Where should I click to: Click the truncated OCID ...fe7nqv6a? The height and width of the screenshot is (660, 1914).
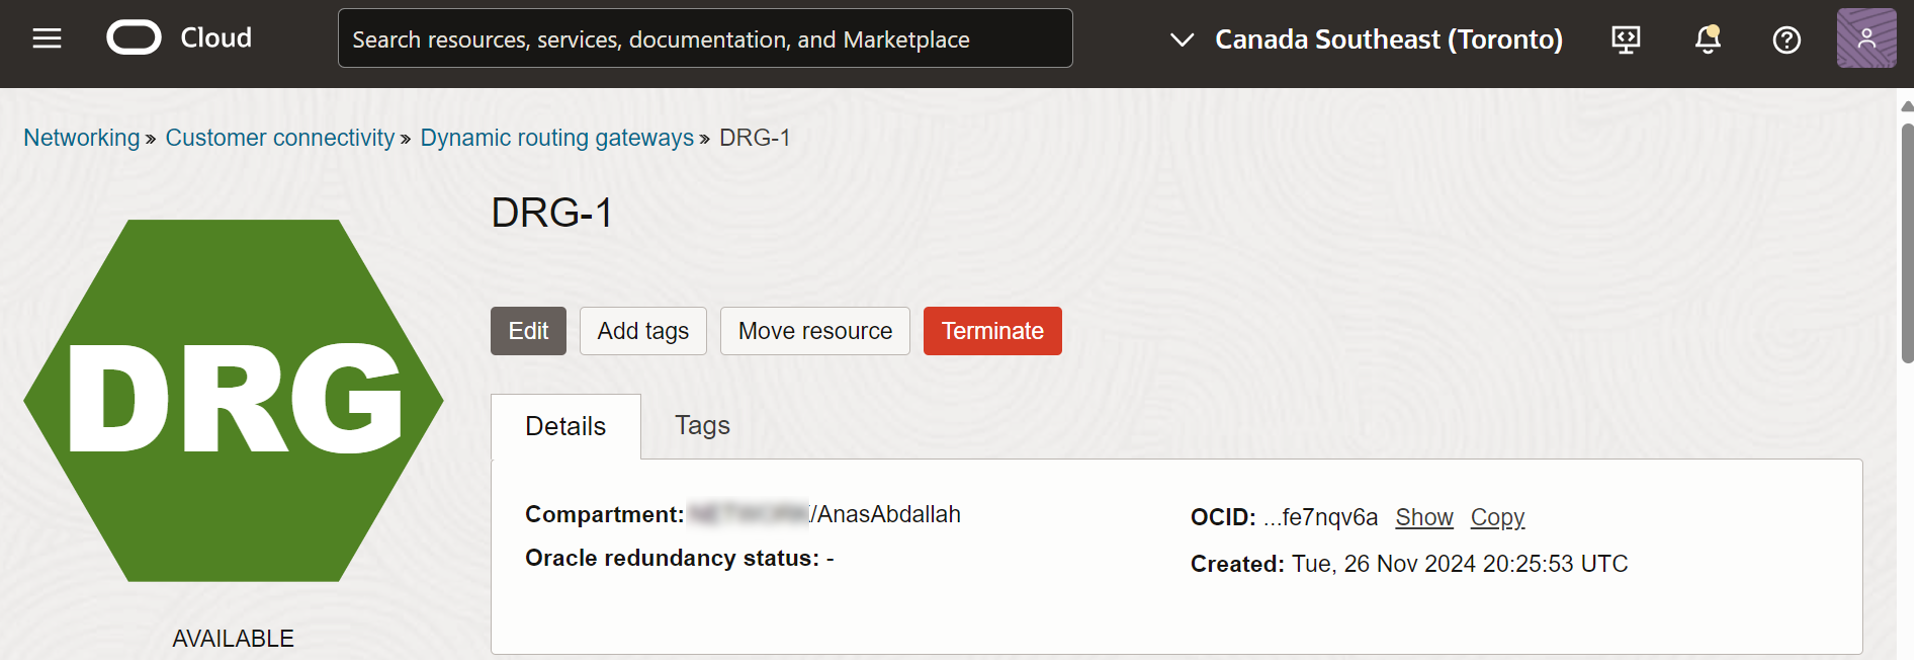click(x=1320, y=517)
